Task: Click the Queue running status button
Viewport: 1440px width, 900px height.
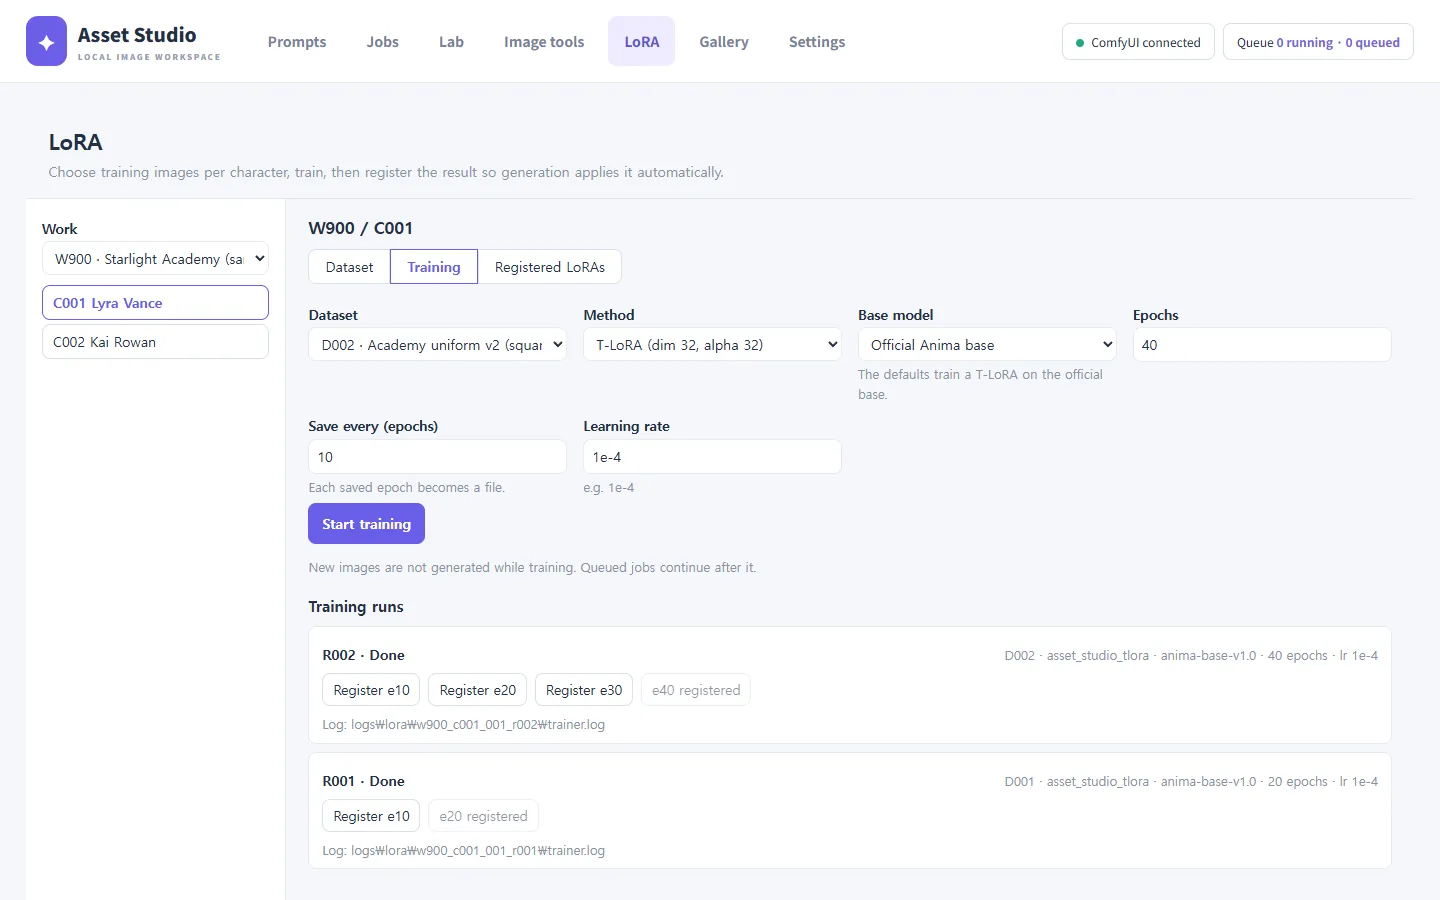Action: [x=1318, y=42]
